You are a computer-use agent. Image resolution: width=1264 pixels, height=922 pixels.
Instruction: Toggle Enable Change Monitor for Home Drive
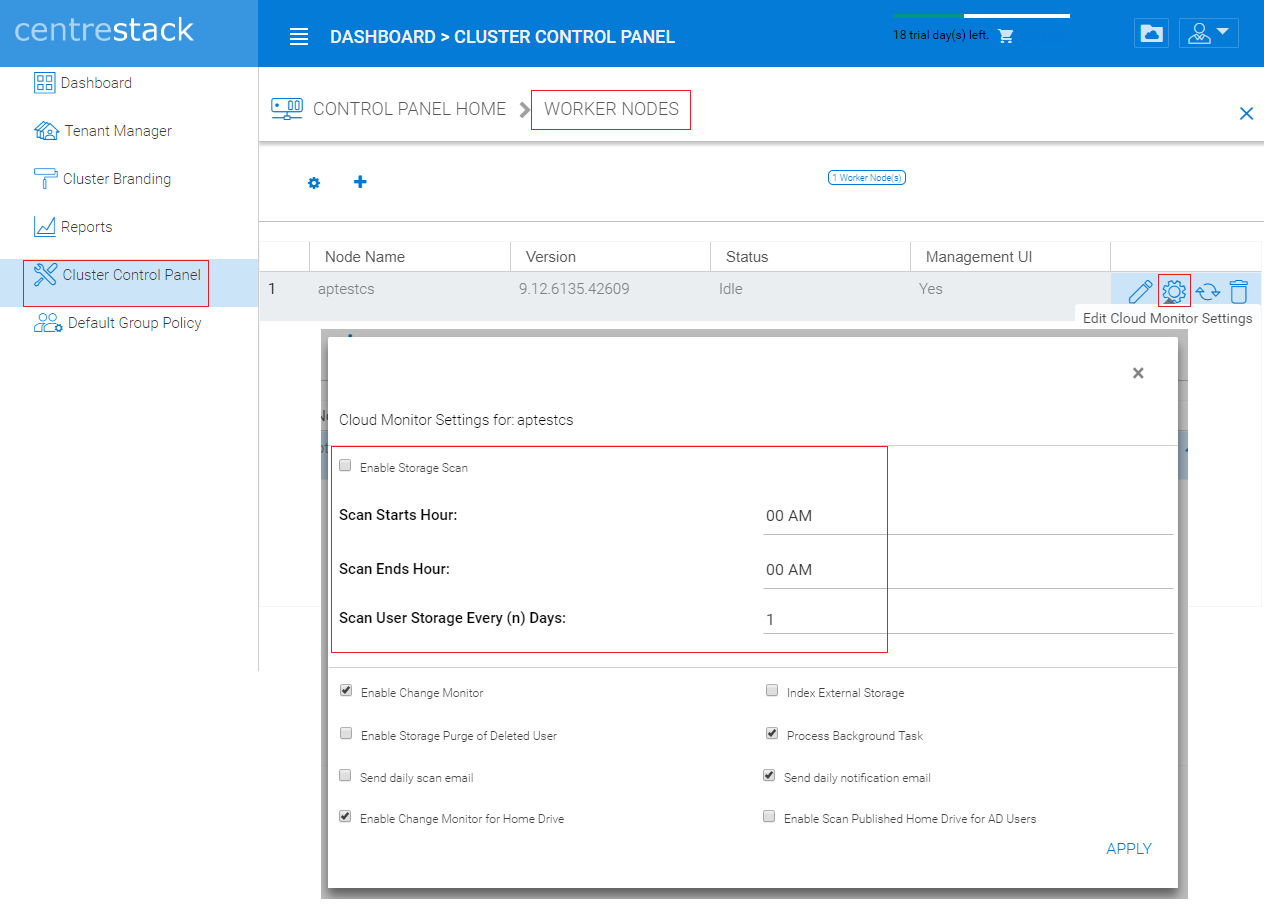(x=346, y=817)
